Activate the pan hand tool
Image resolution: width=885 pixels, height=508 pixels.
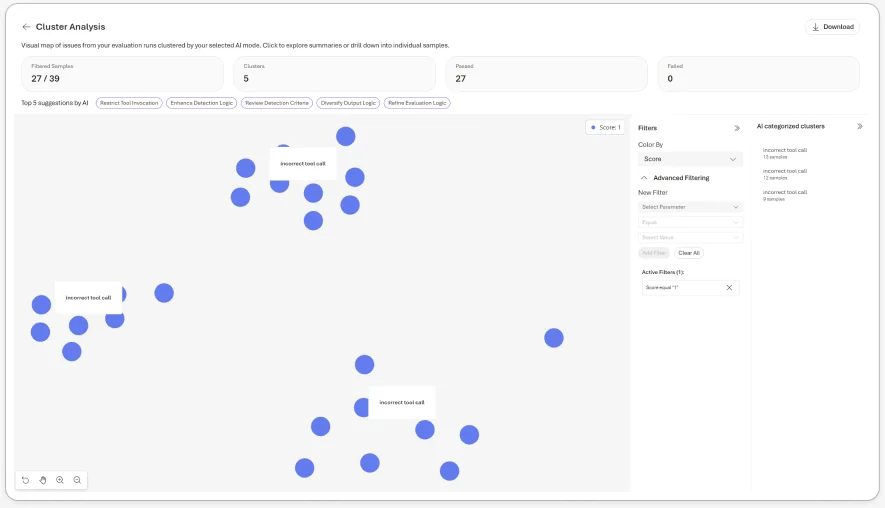pyautogui.click(x=43, y=480)
